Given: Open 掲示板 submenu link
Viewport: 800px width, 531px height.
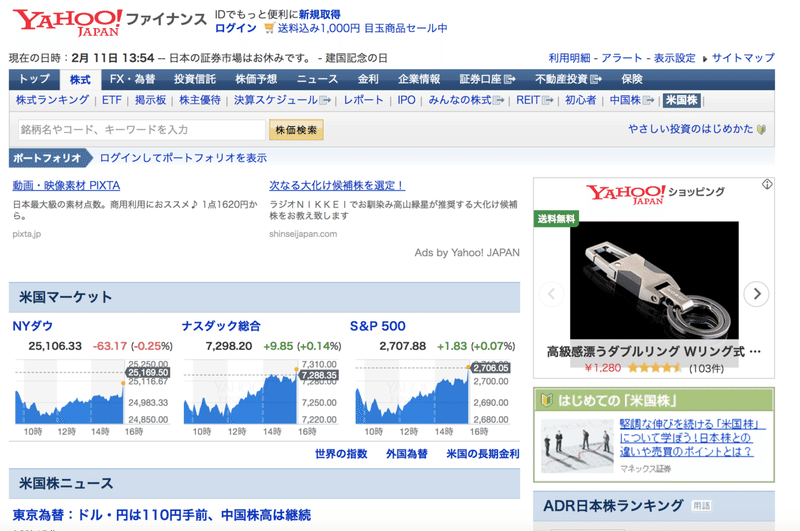Looking at the screenshot, I should pos(151,100).
